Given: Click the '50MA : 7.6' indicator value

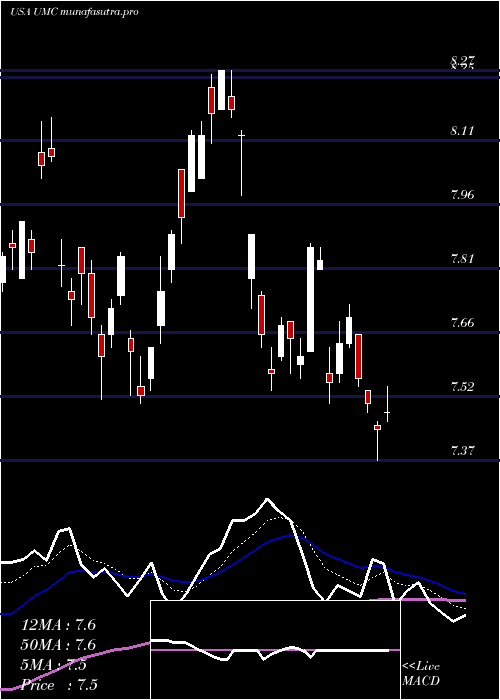Looking at the screenshot, I should click(x=58, y=645).
